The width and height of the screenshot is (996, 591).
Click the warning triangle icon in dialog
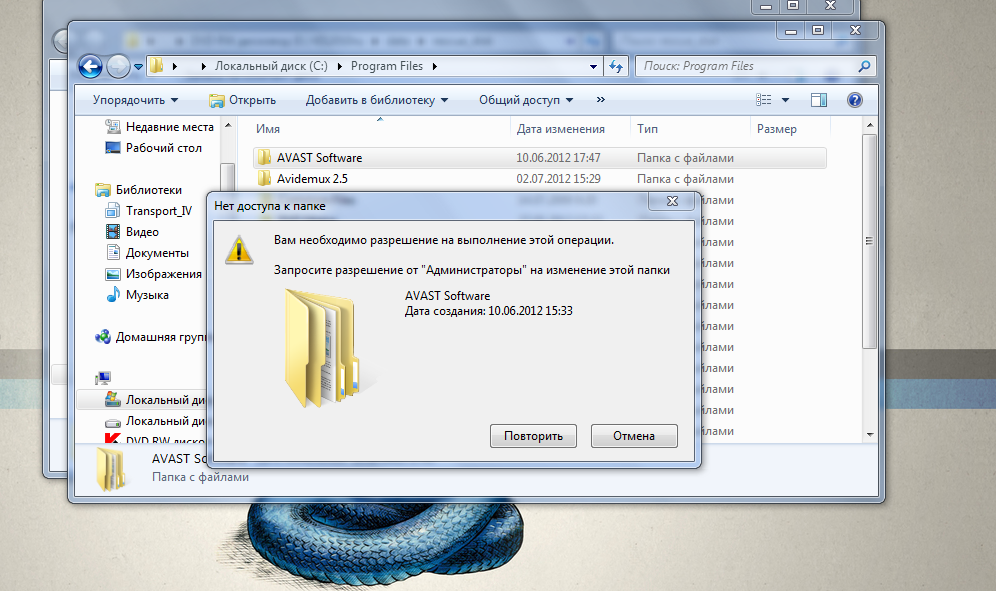click(x=239, y=250)
